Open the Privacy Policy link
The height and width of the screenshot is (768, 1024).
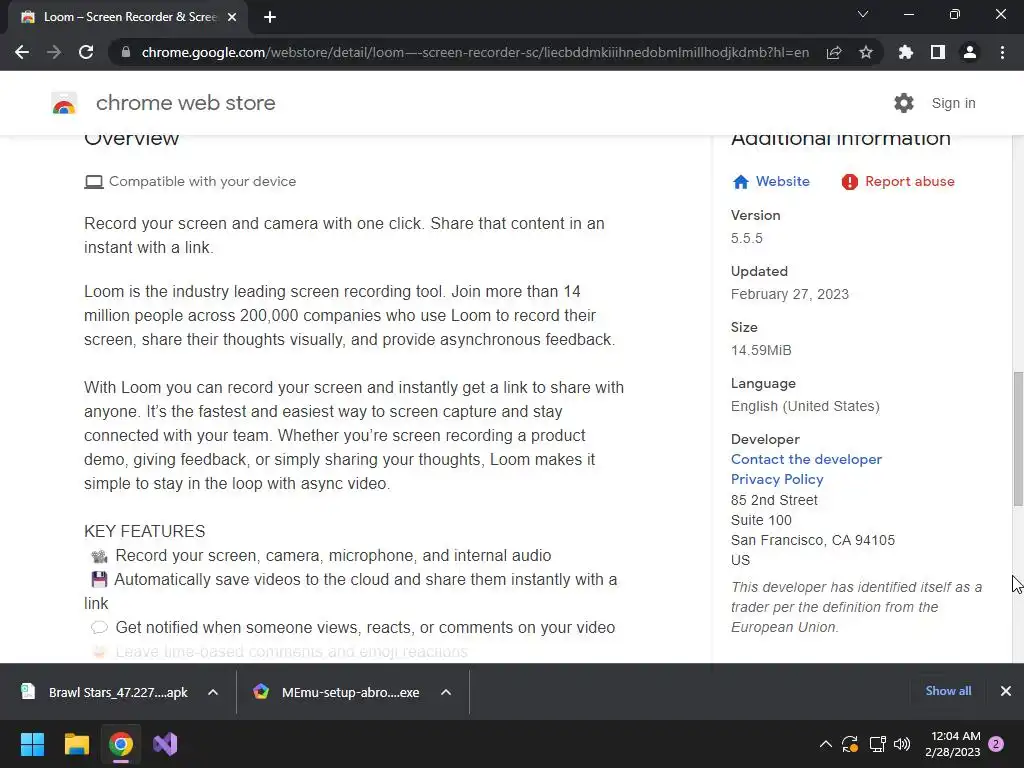point(776,479)
